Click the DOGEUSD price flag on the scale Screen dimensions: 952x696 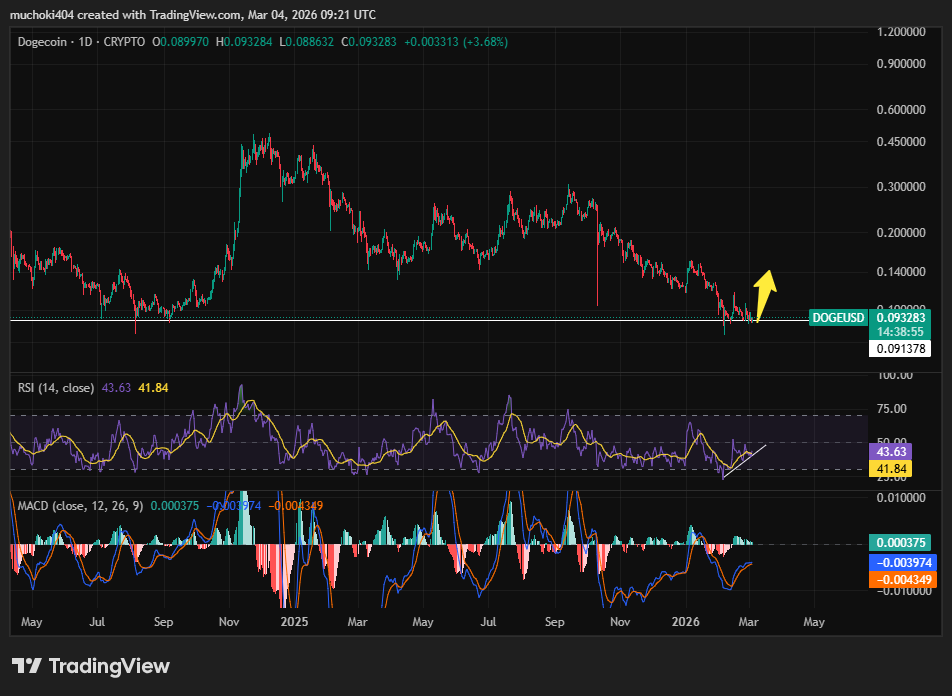pyautogui.click(x=837, y=317)
